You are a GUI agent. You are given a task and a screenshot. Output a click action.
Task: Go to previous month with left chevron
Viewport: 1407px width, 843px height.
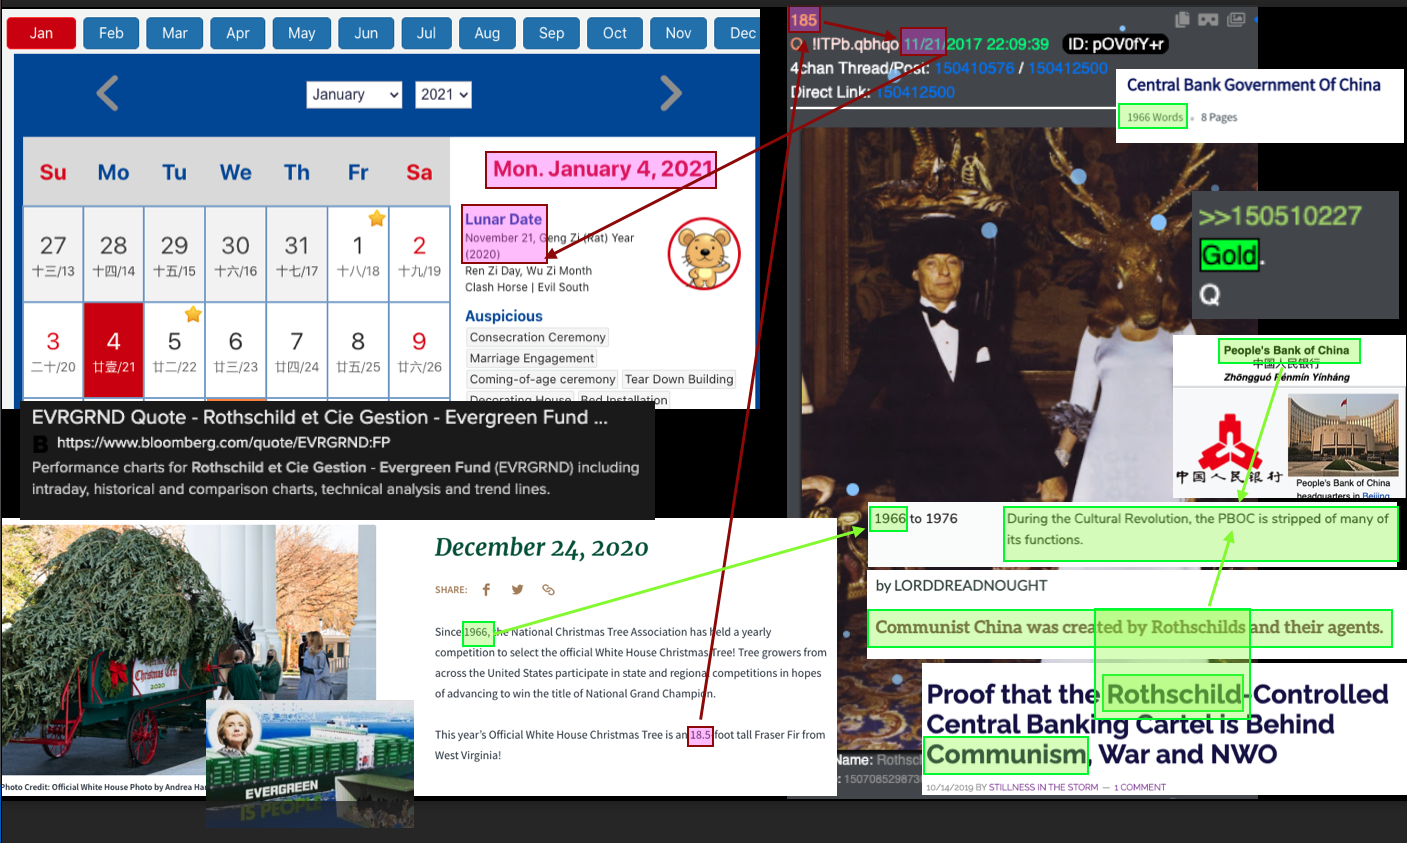pos(108,94)
